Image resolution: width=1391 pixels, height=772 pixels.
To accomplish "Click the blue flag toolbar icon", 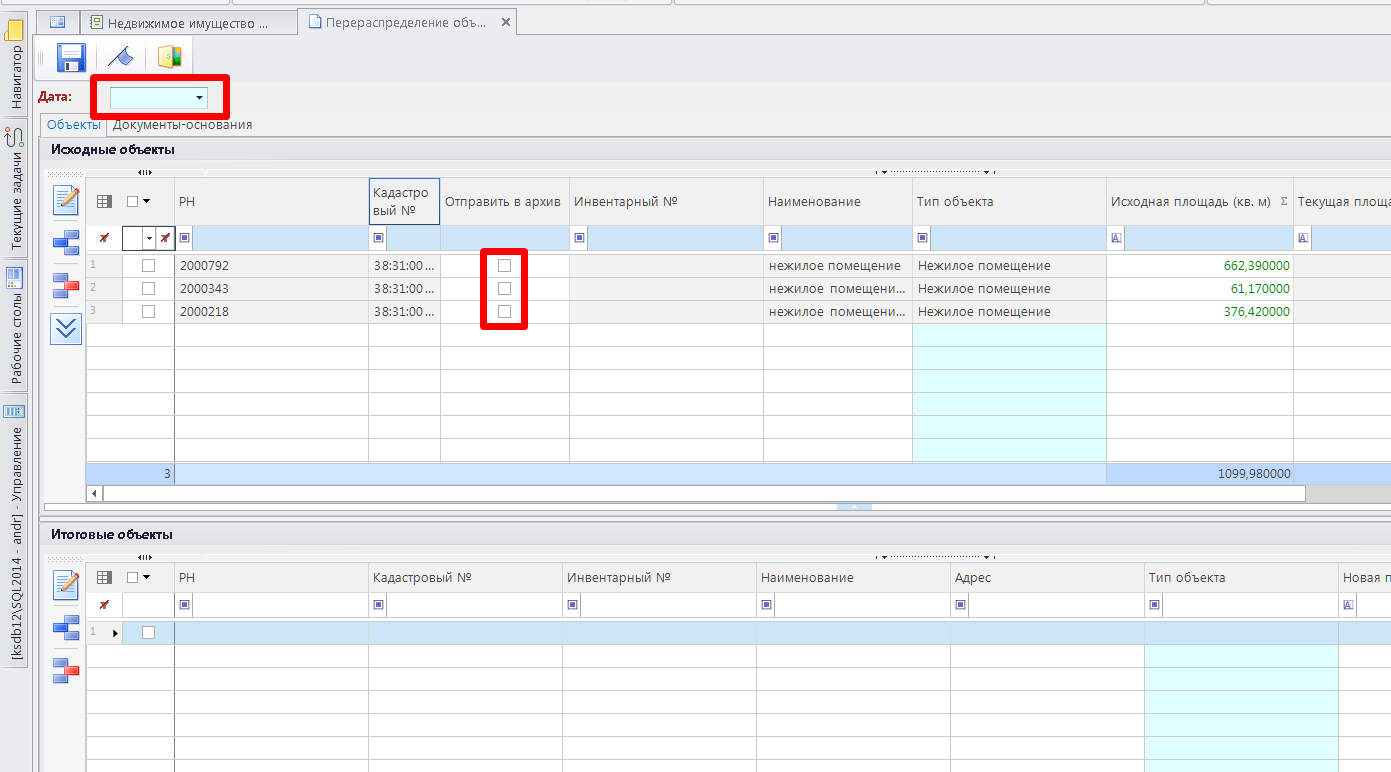I will pos(122,58).
